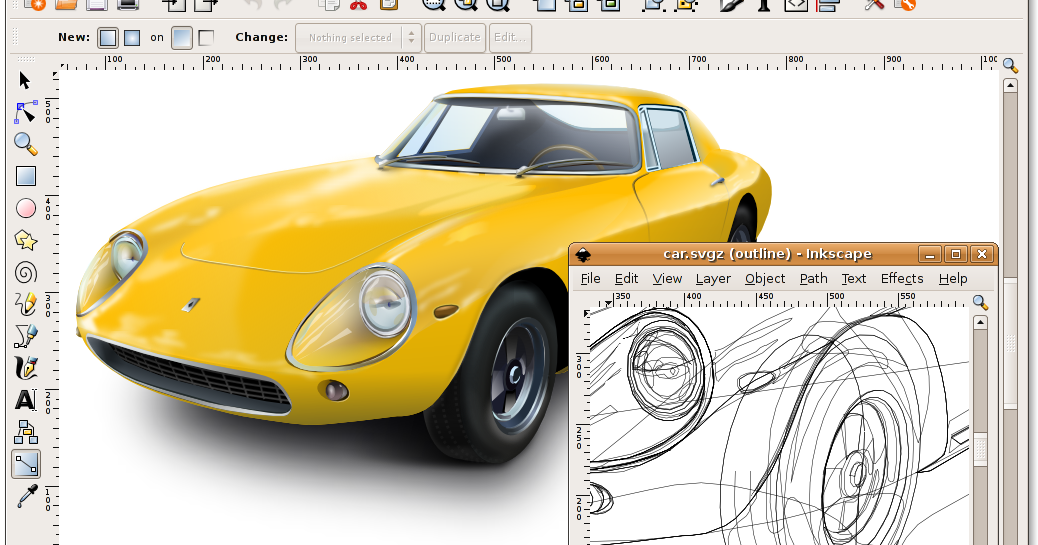Select the Ellipse tool
1038x545 pixels.
(x=26, y=209)
